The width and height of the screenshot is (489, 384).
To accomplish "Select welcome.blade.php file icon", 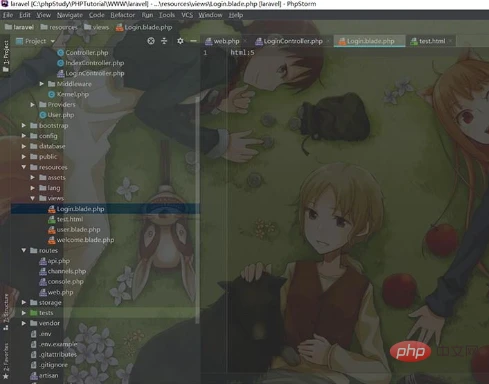I will tap(51, 240).
